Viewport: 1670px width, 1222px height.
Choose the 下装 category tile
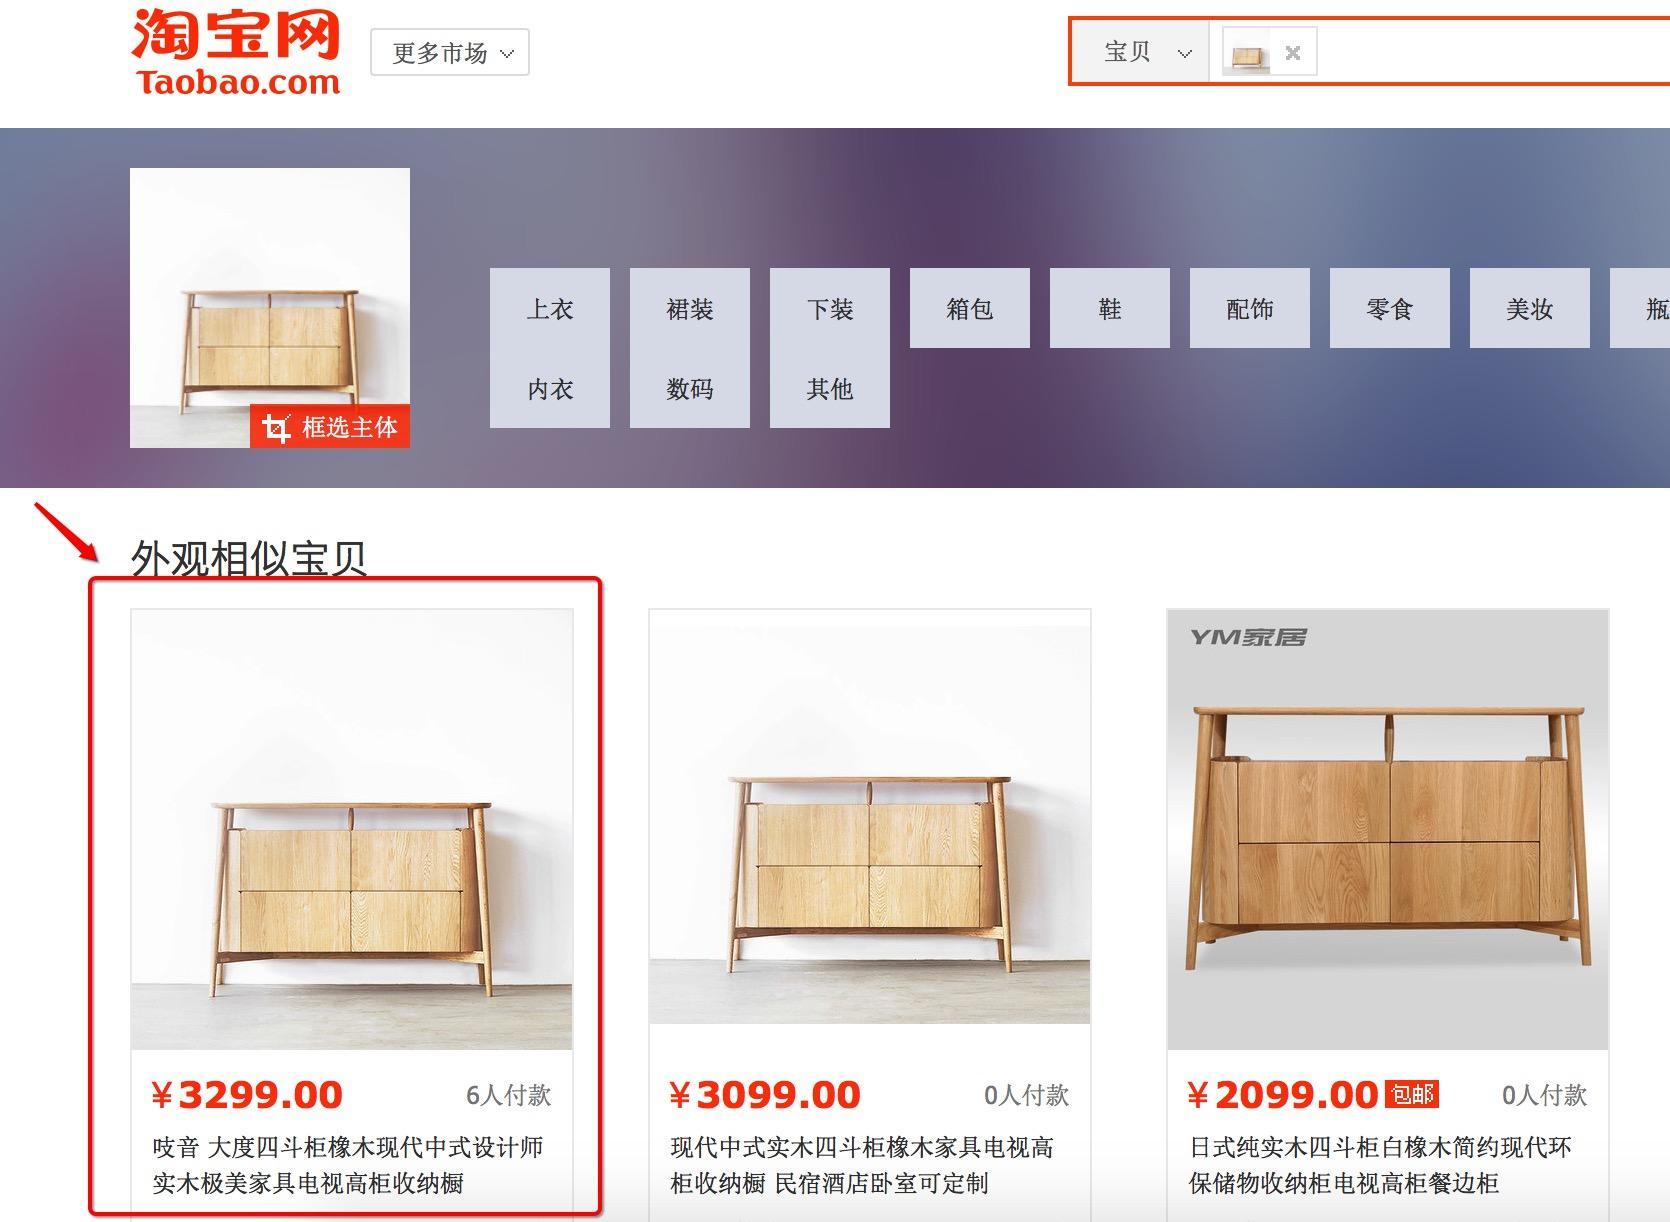click(x=830, y=308)
